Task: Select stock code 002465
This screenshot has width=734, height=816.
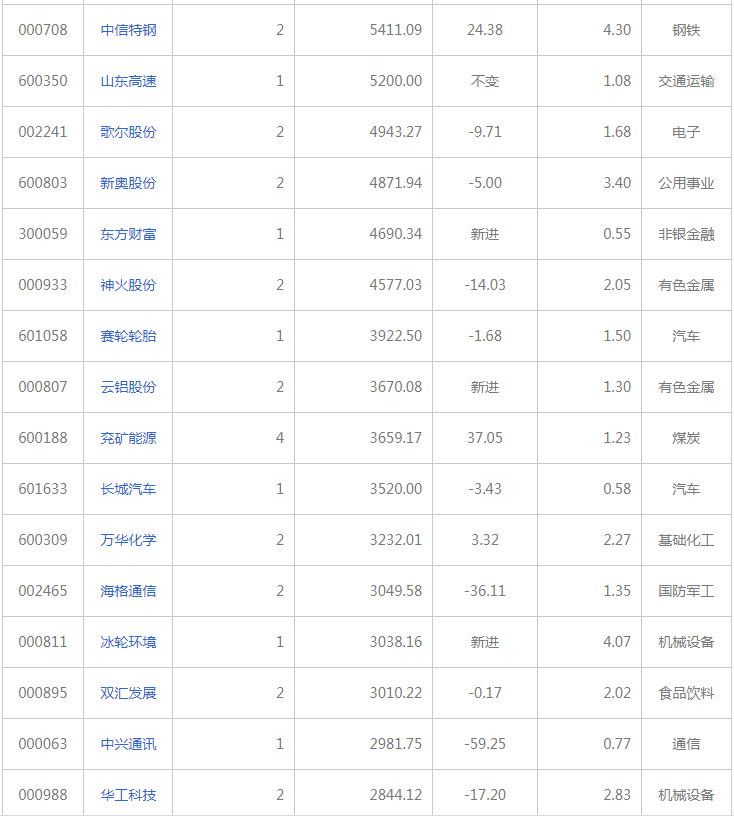Action: coord(43,591)
